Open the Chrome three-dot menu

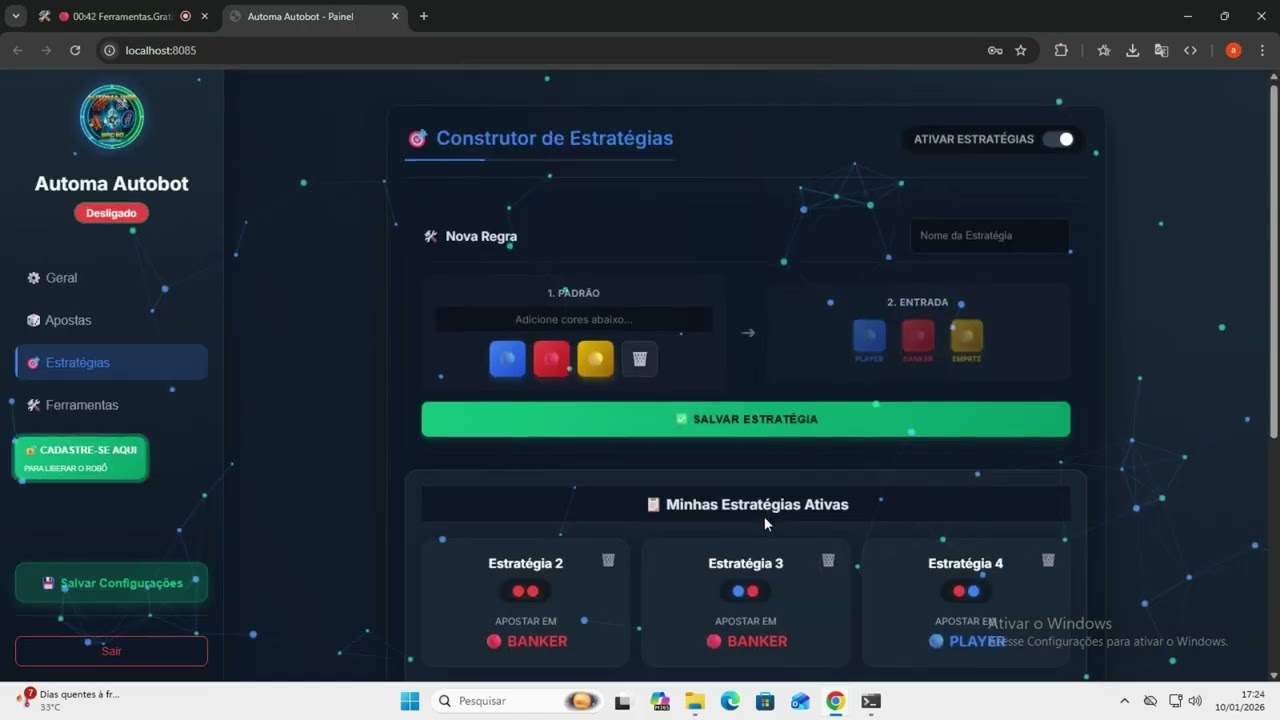tap(1262, 50)
